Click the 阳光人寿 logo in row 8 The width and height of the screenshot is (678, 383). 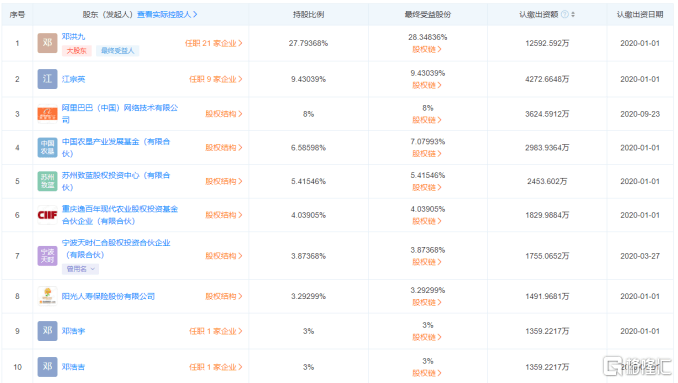[x=47, y=296]
